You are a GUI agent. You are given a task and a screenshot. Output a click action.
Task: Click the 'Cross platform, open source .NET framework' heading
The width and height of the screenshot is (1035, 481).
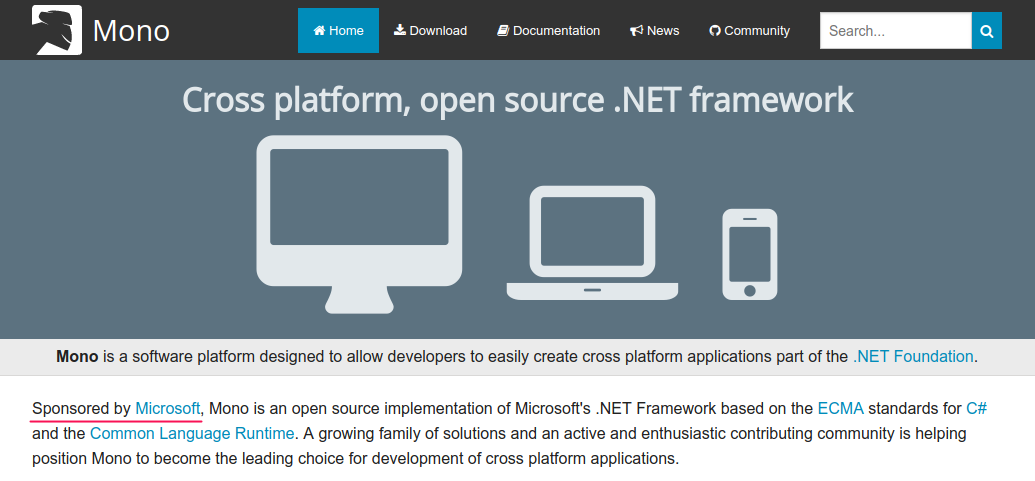coord(518,100)
